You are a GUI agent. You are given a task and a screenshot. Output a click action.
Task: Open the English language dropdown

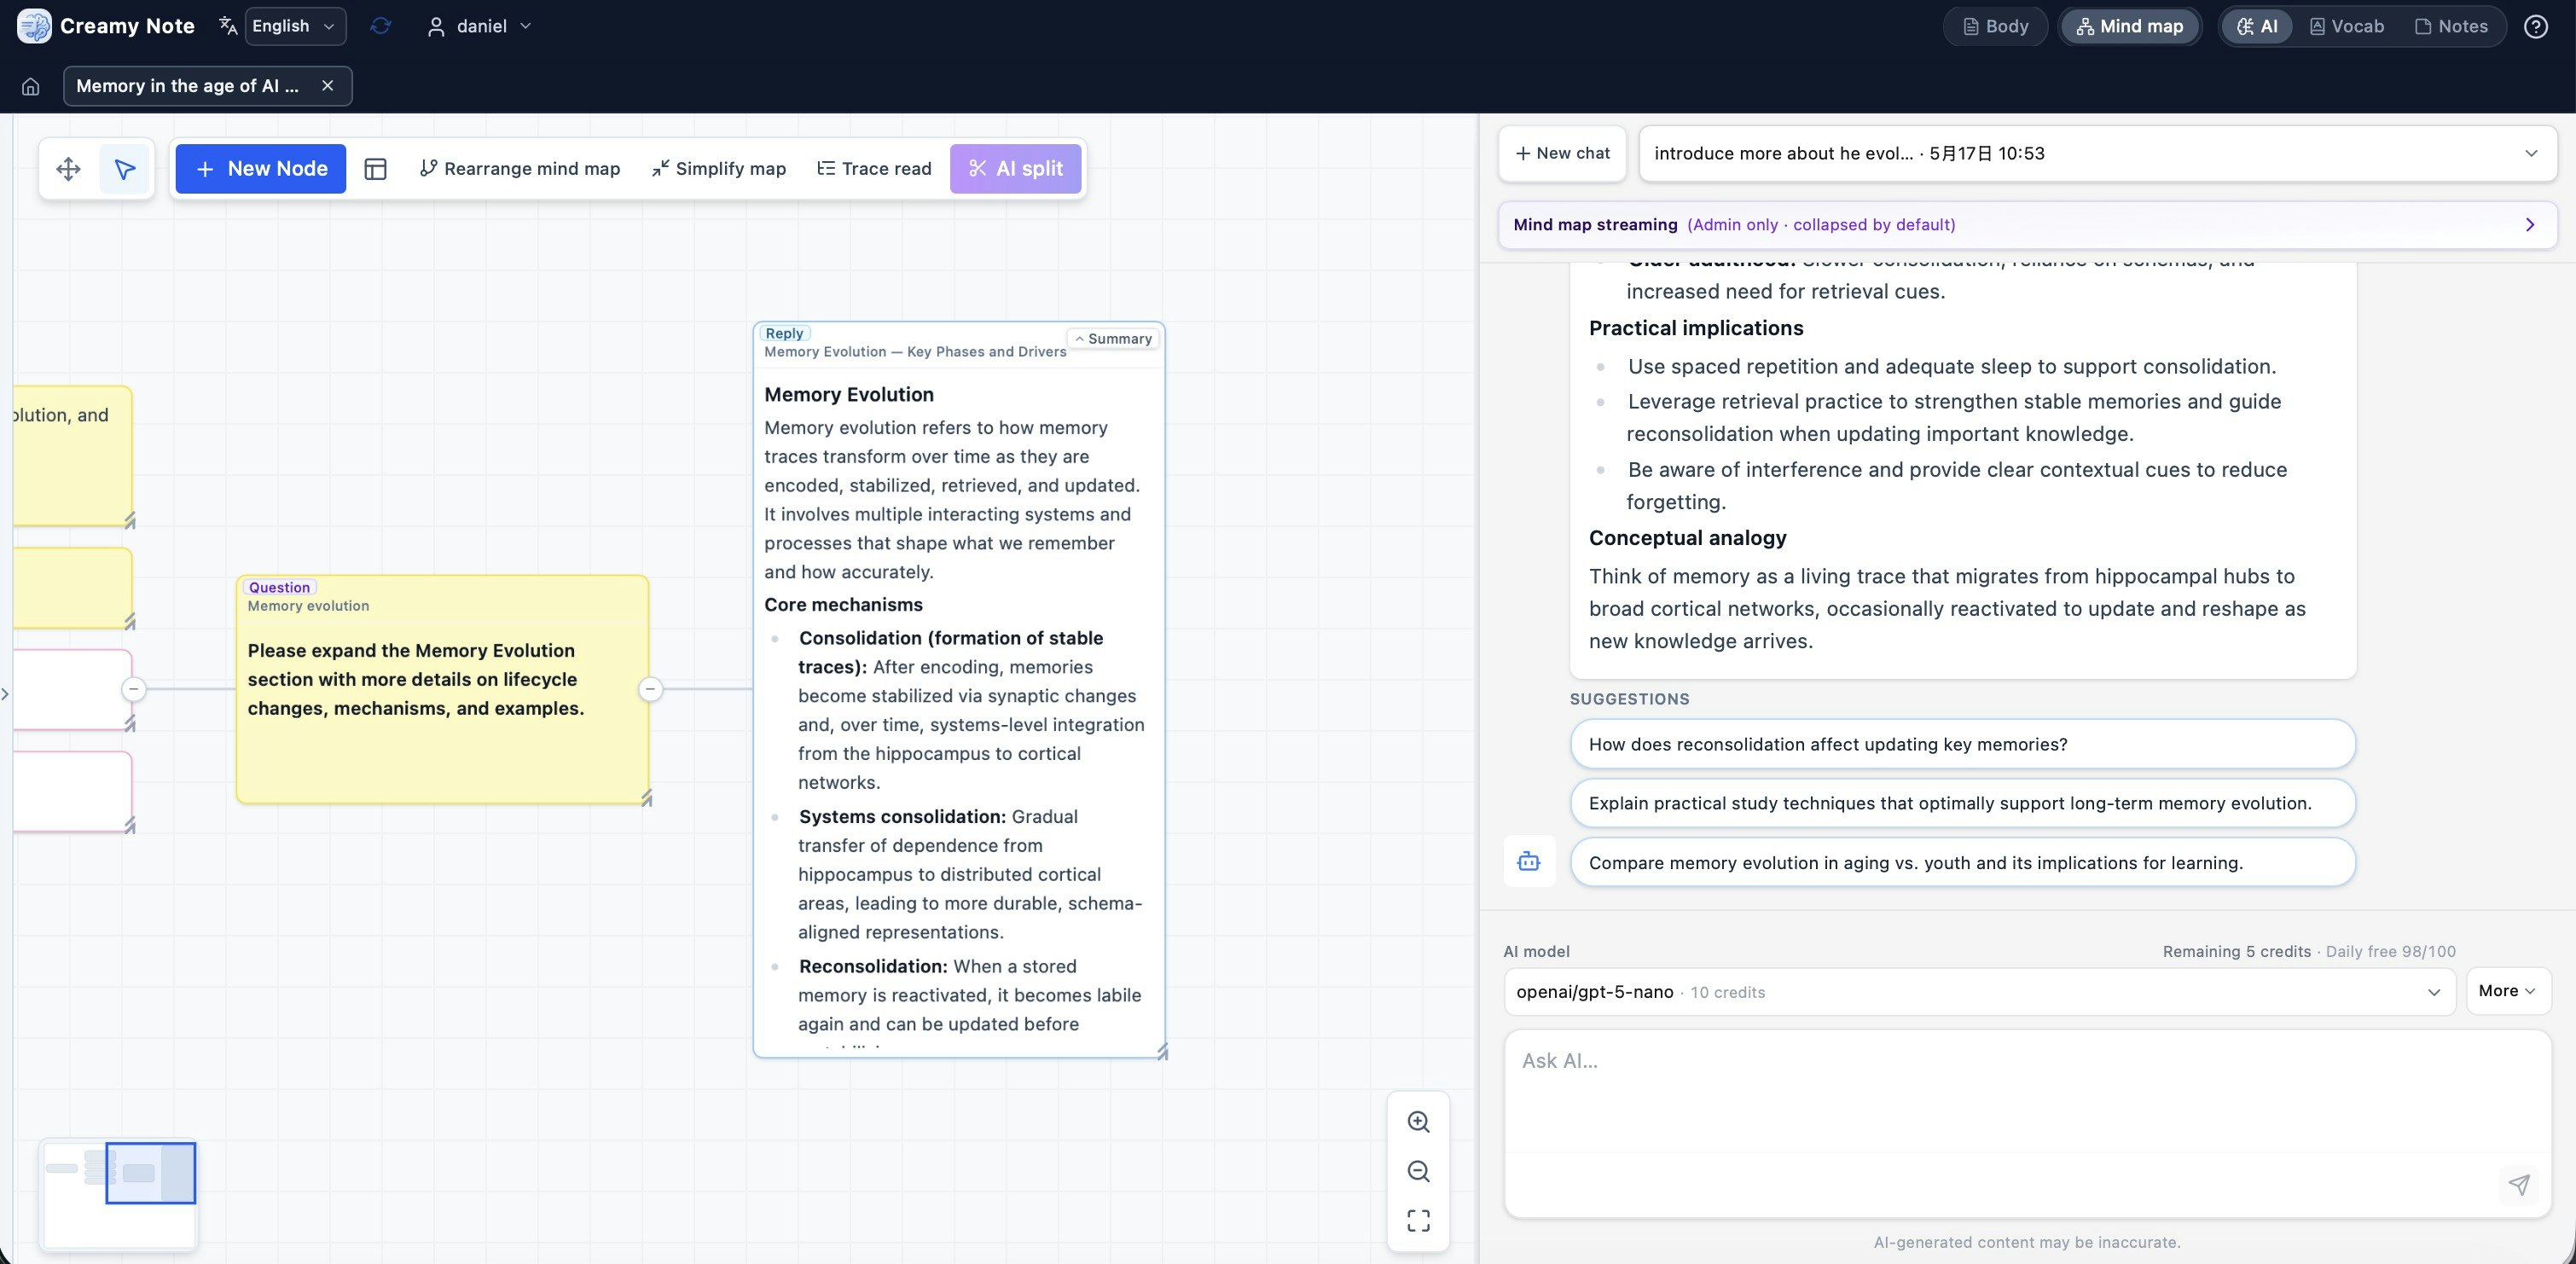click(295, 26)
